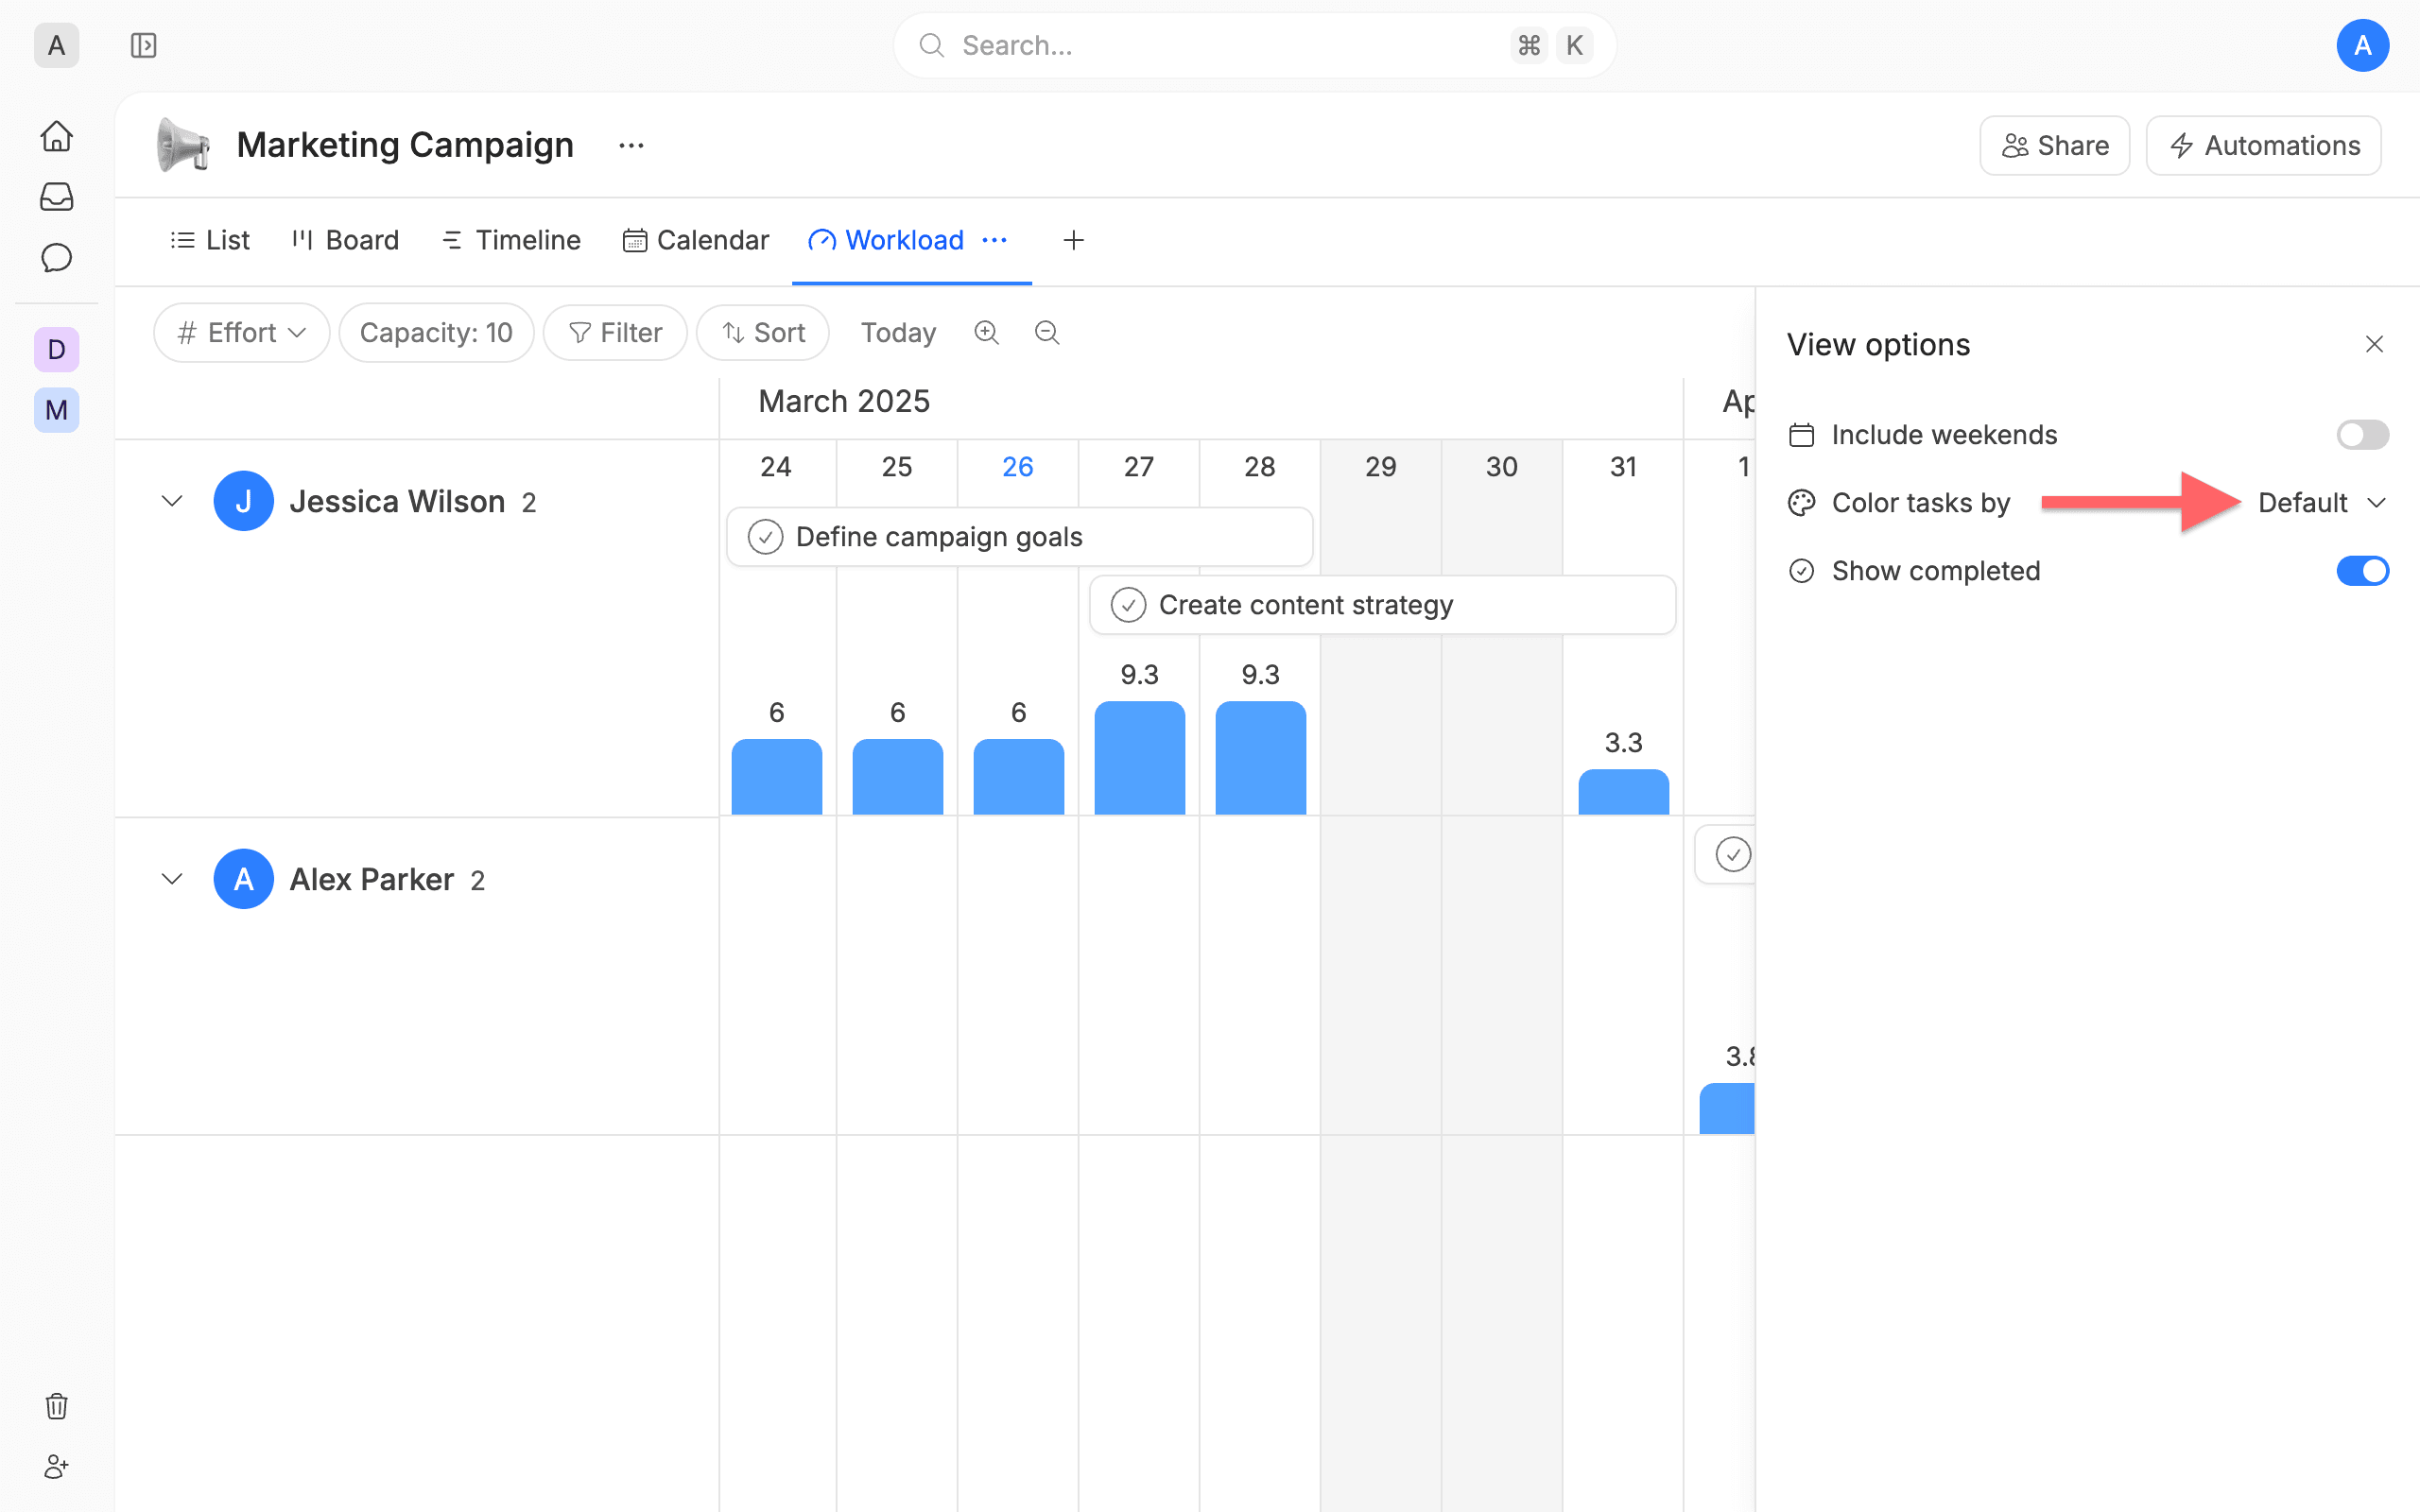Open the M project in sidebar
This screenshot has width=2420, height=1512.
pos(57,410)
